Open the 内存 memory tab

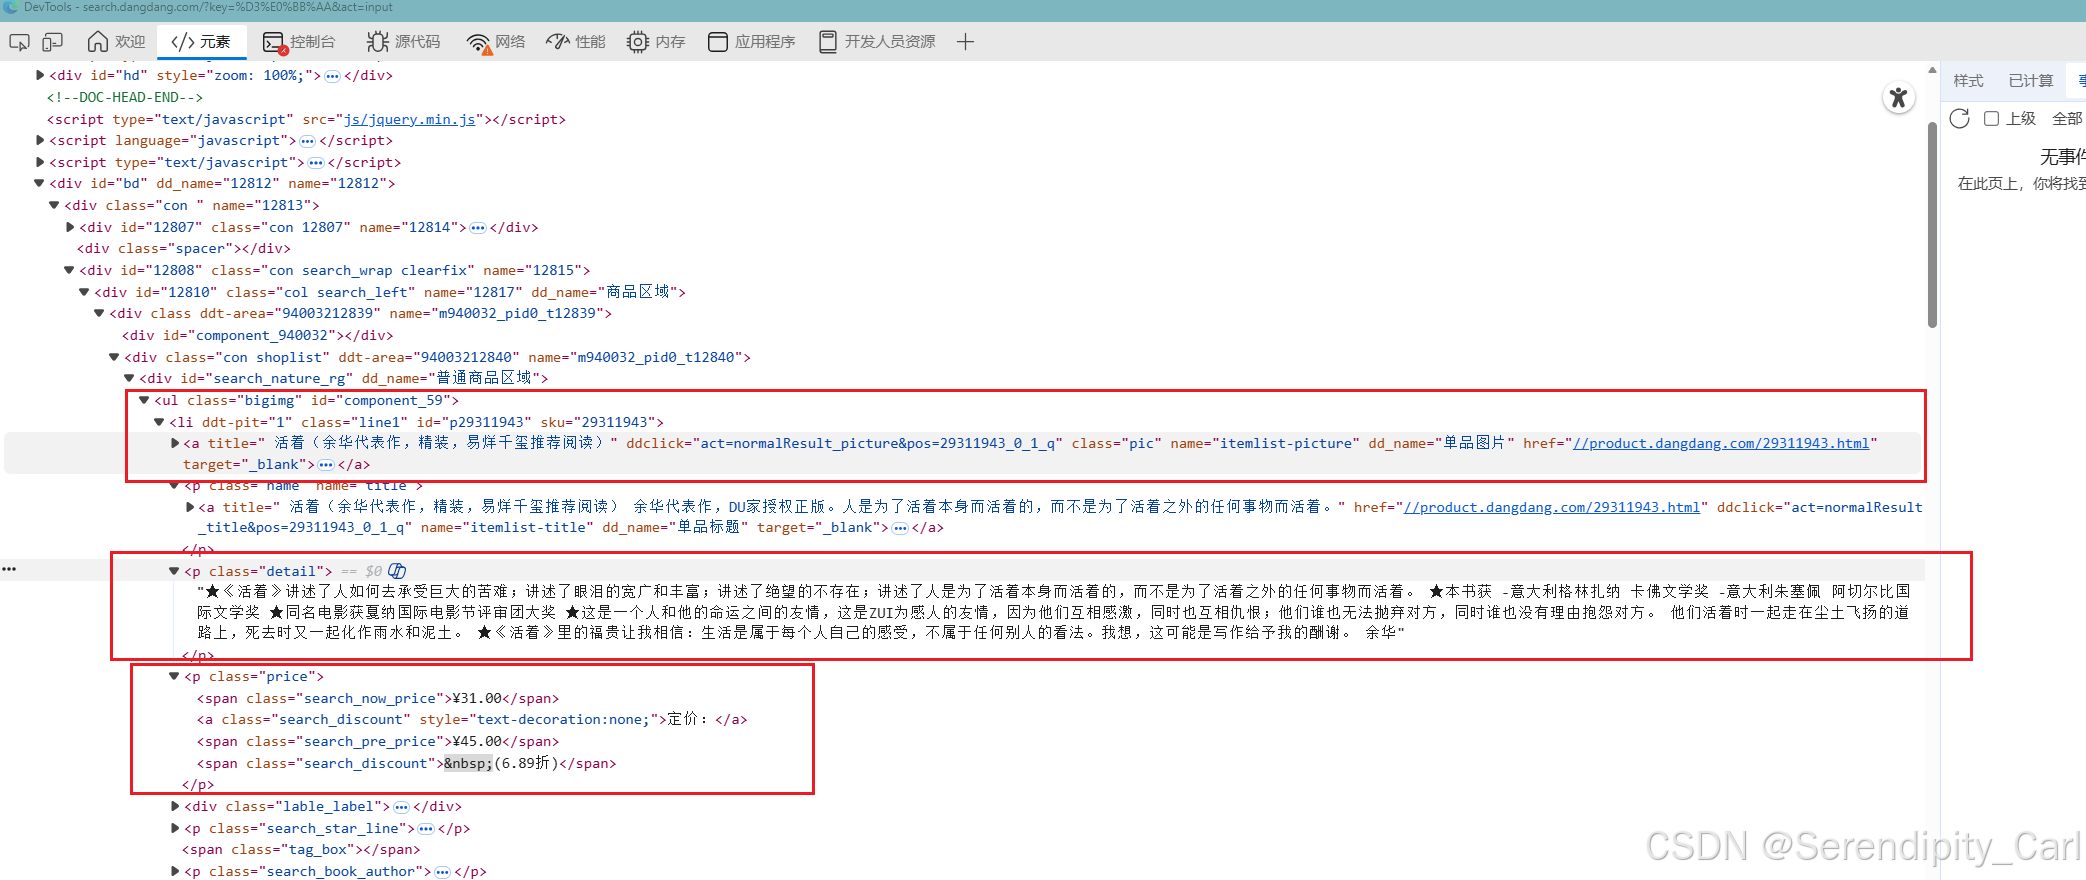pyautogui.click(x=656, y=42)
